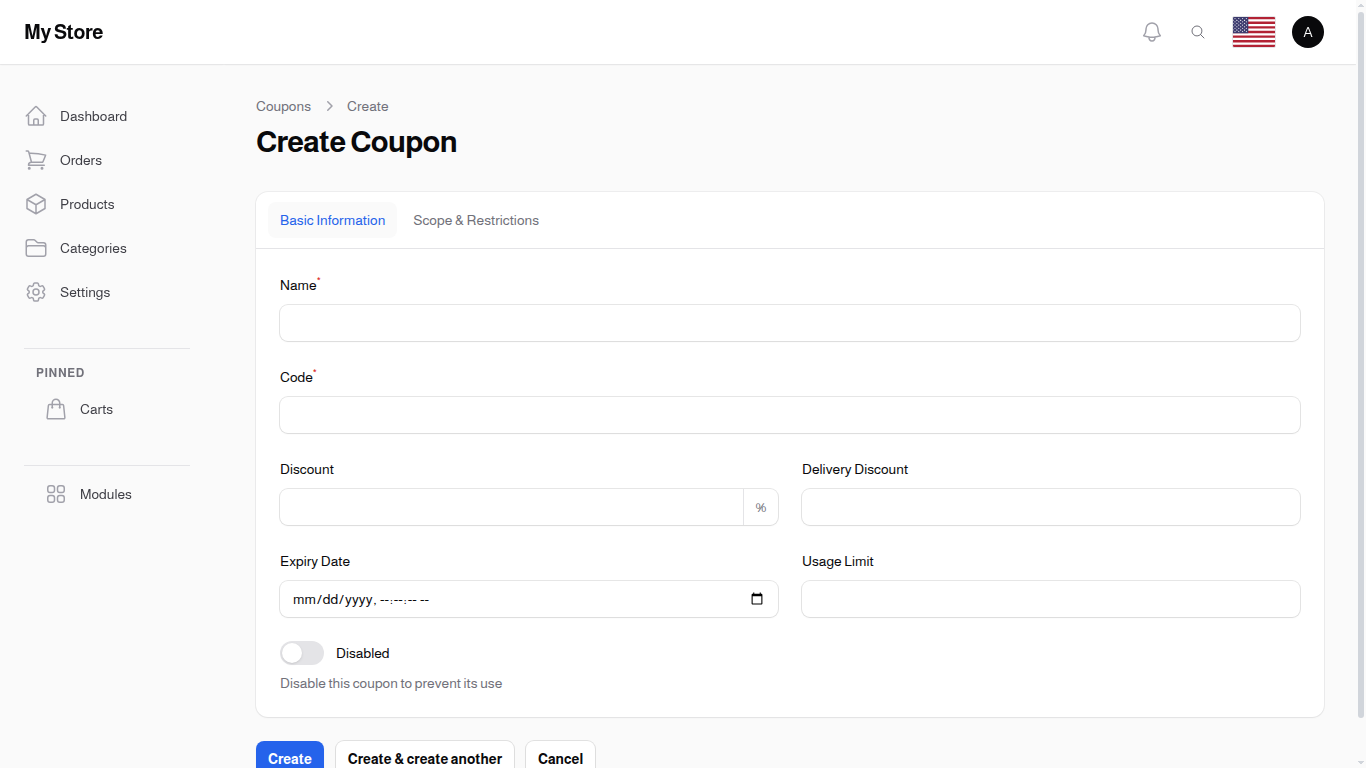Open the Expiry Date calendar picker
This screenshot has height=768, width=1366.
[758, 599]
